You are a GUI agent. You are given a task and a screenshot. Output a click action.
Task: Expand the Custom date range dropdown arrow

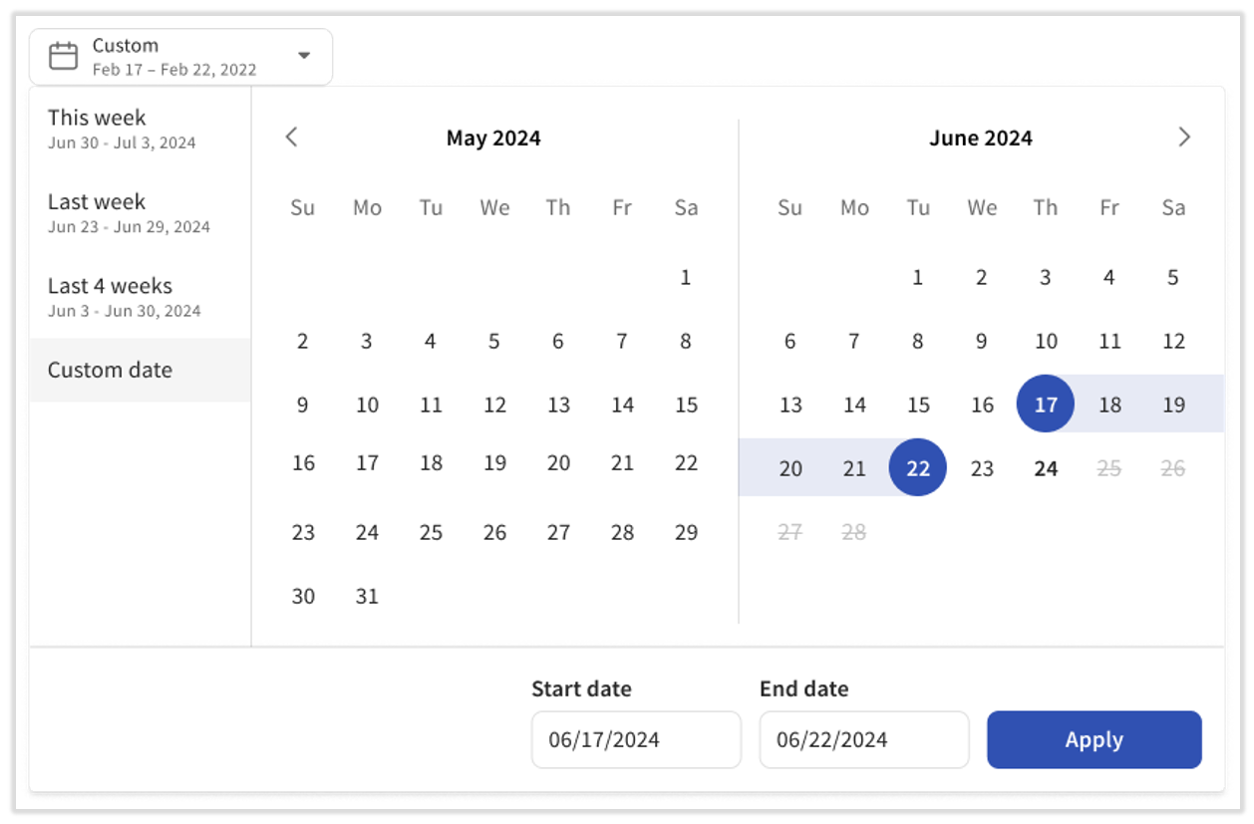coord(304,56)
